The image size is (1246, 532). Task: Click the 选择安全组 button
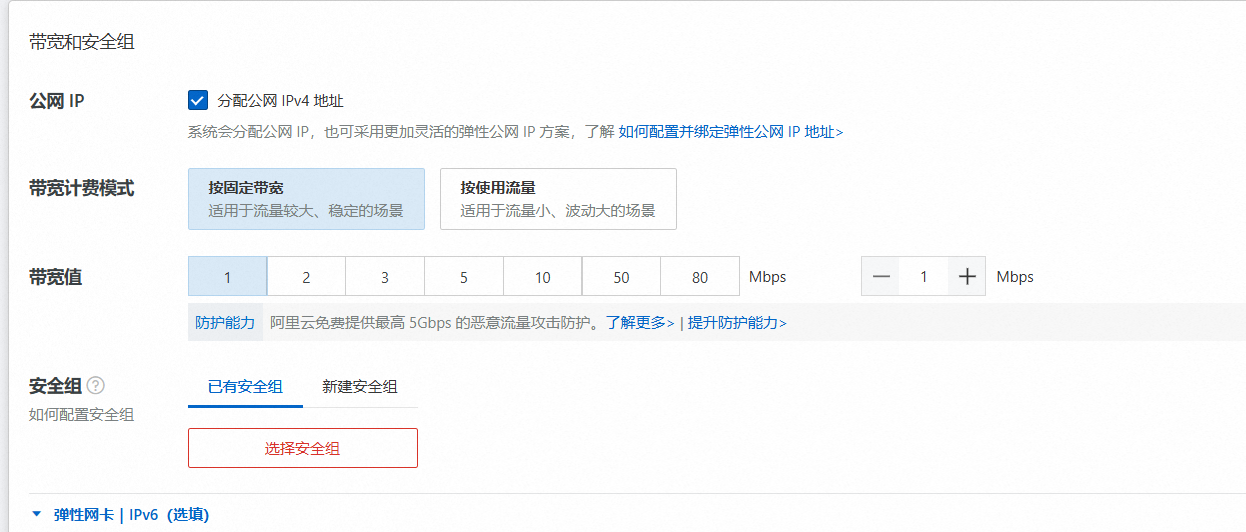click(302, 448)
